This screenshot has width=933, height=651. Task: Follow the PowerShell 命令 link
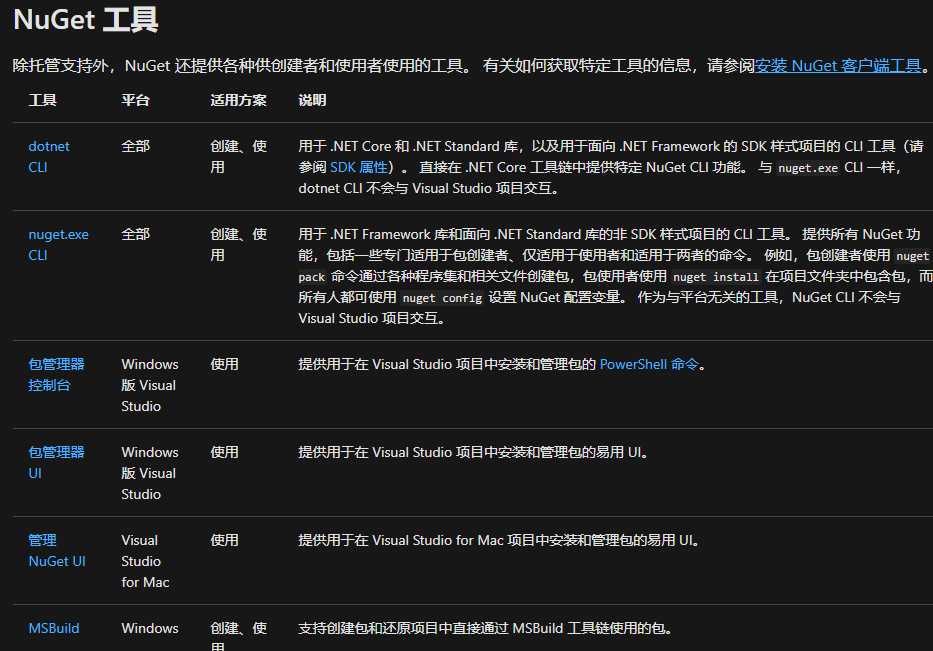[649, 364]
